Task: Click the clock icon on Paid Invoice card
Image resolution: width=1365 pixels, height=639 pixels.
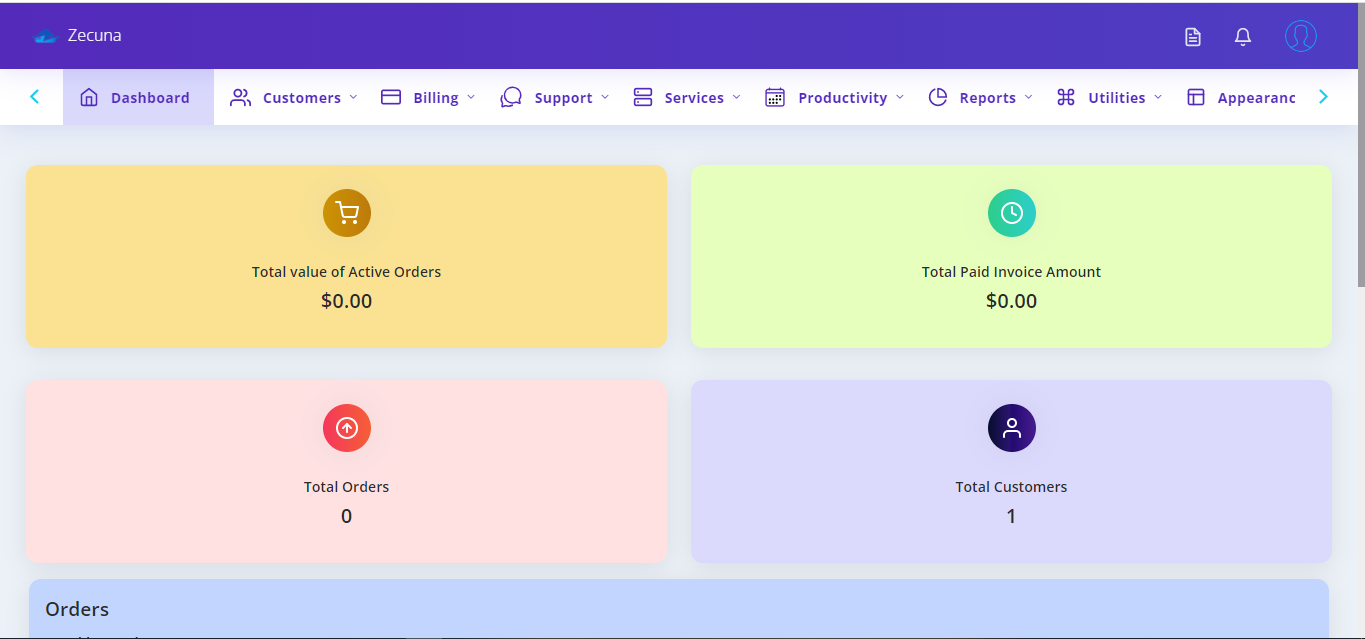Action: coord(1011,213)
